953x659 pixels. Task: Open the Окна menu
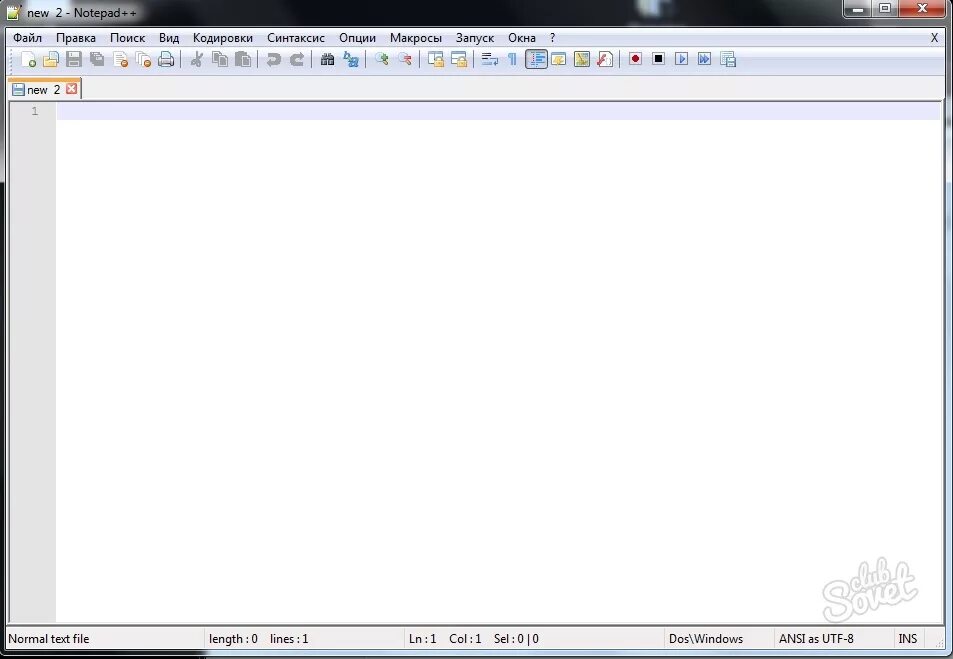tap(522, 38)
